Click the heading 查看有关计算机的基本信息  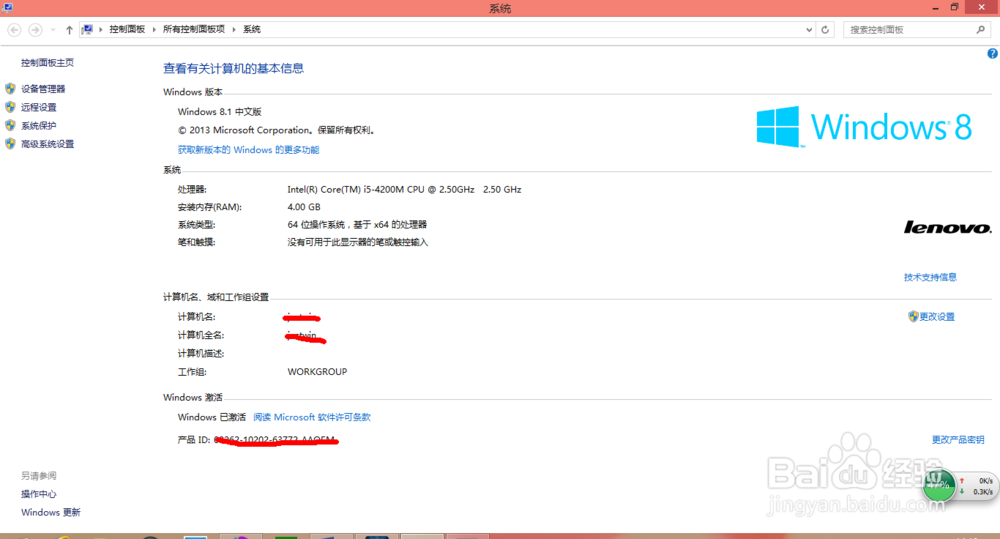point(233,68)
